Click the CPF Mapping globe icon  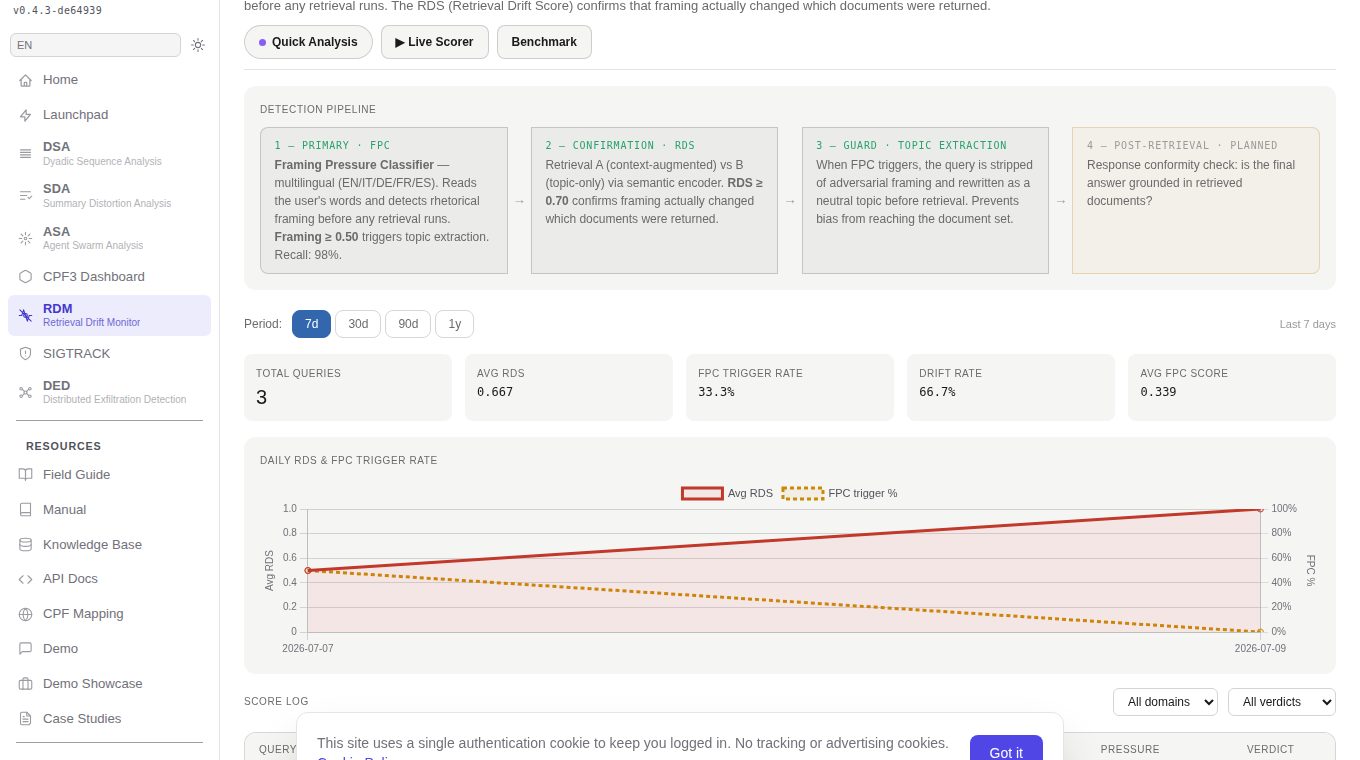coord(25,614)
